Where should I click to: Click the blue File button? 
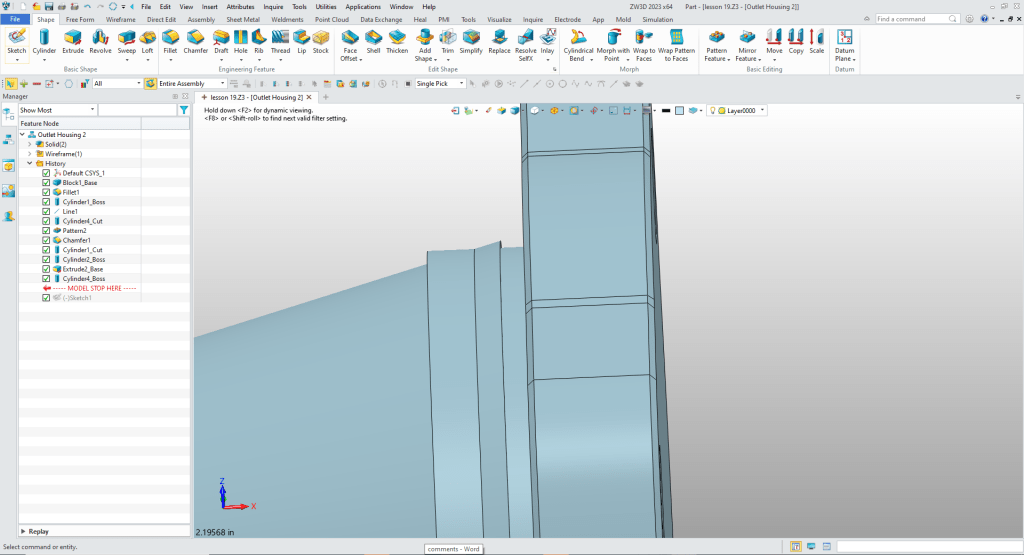pos(17,19)
